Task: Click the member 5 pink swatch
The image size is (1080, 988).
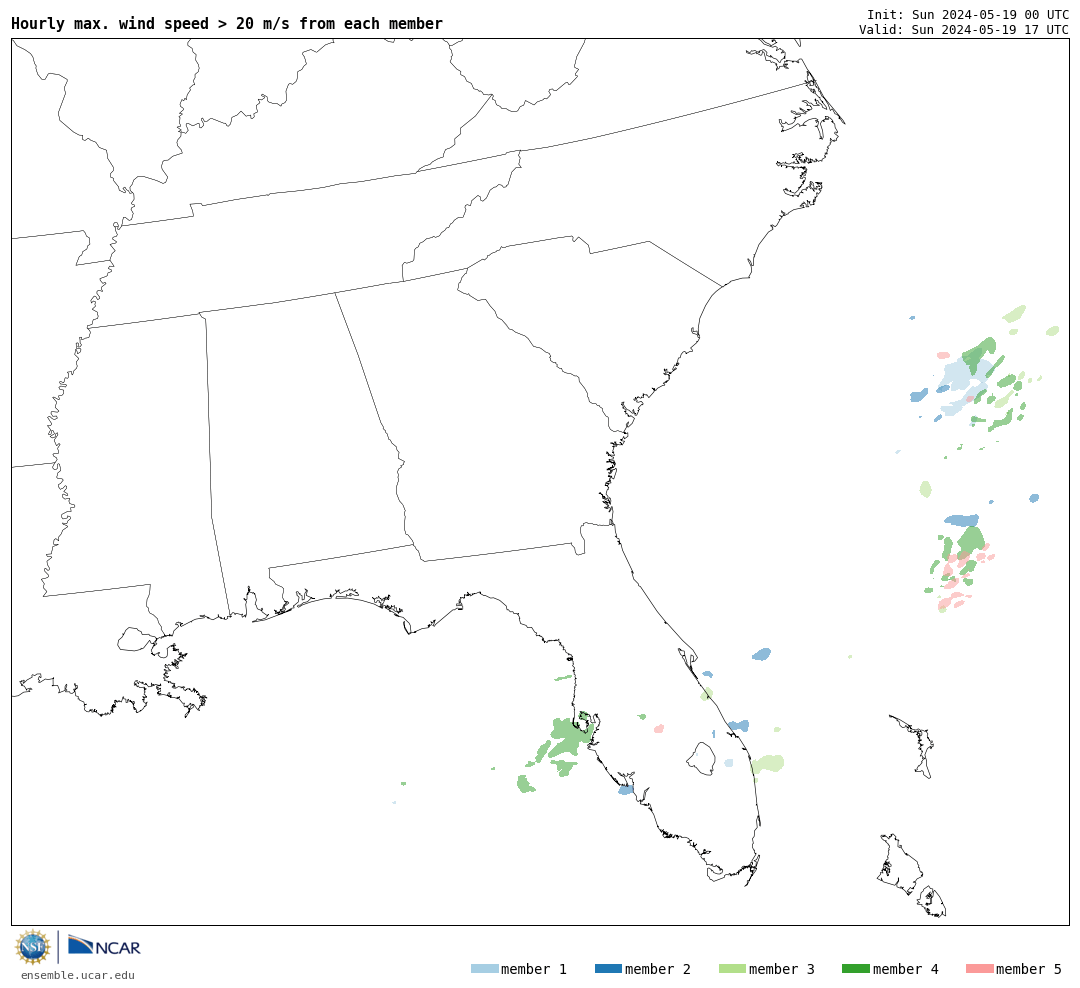Action: coord(979,969)
